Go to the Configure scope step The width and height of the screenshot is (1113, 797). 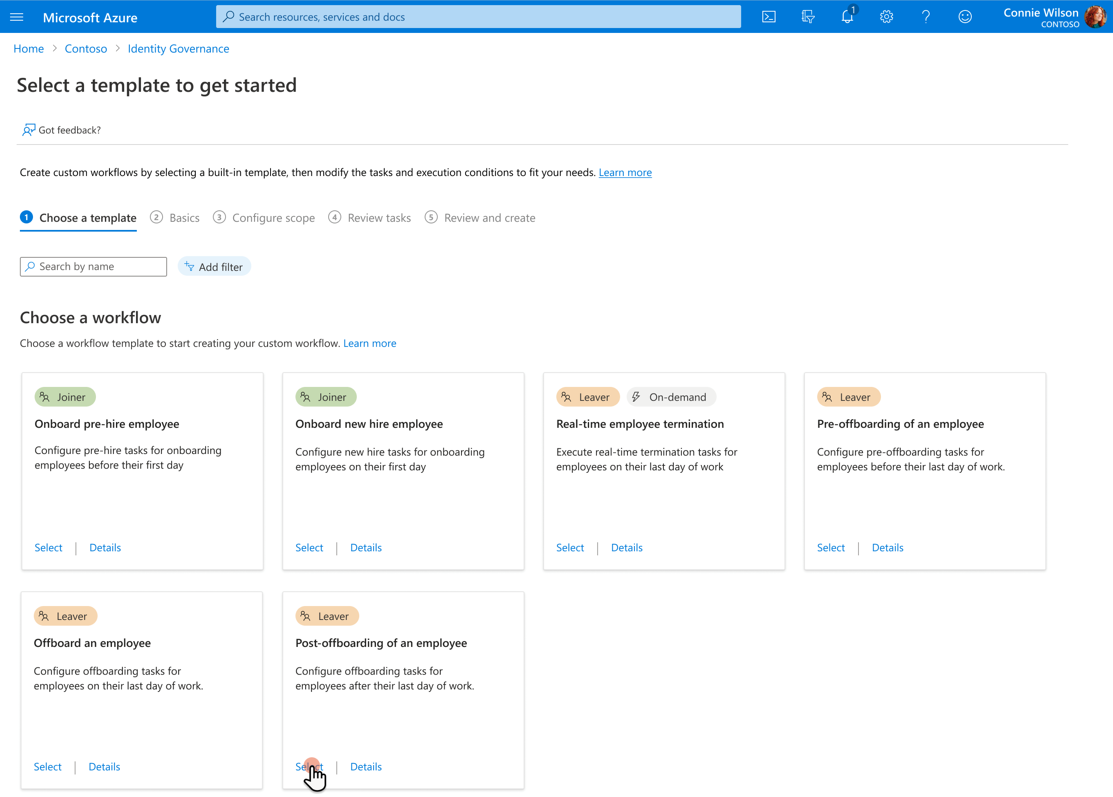264,218
